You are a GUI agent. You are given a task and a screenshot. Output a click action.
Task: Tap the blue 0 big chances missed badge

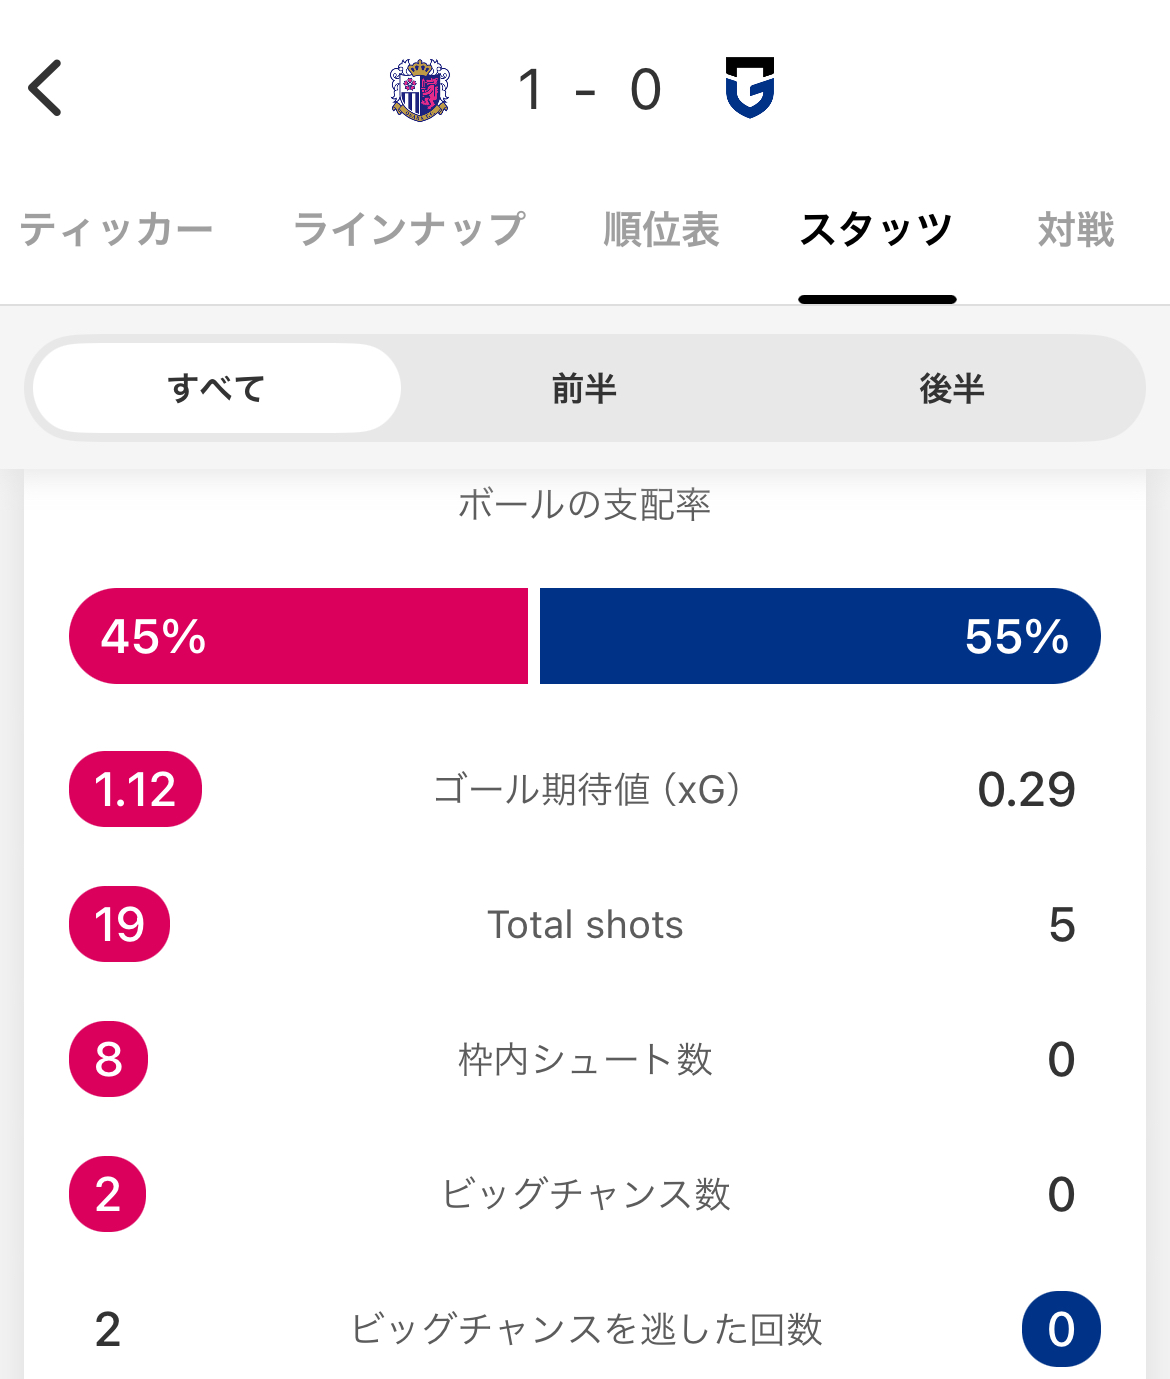[1061, 1329]
